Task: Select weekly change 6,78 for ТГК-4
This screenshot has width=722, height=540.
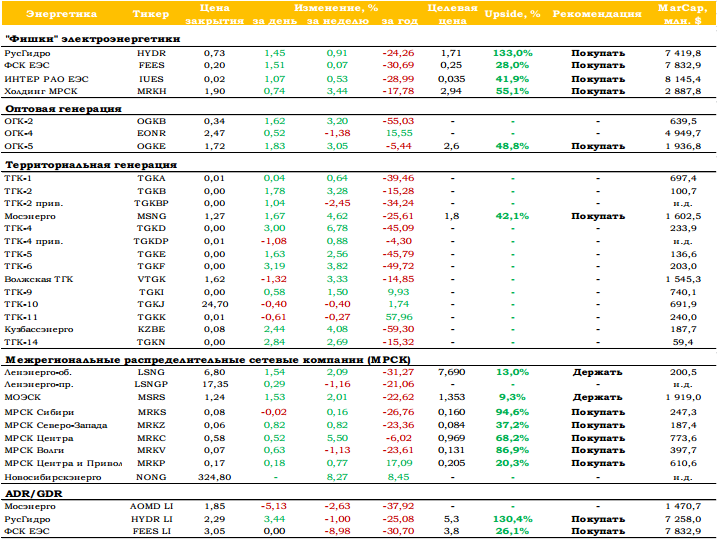Action: pyautogui.click(x=338, y=228)
